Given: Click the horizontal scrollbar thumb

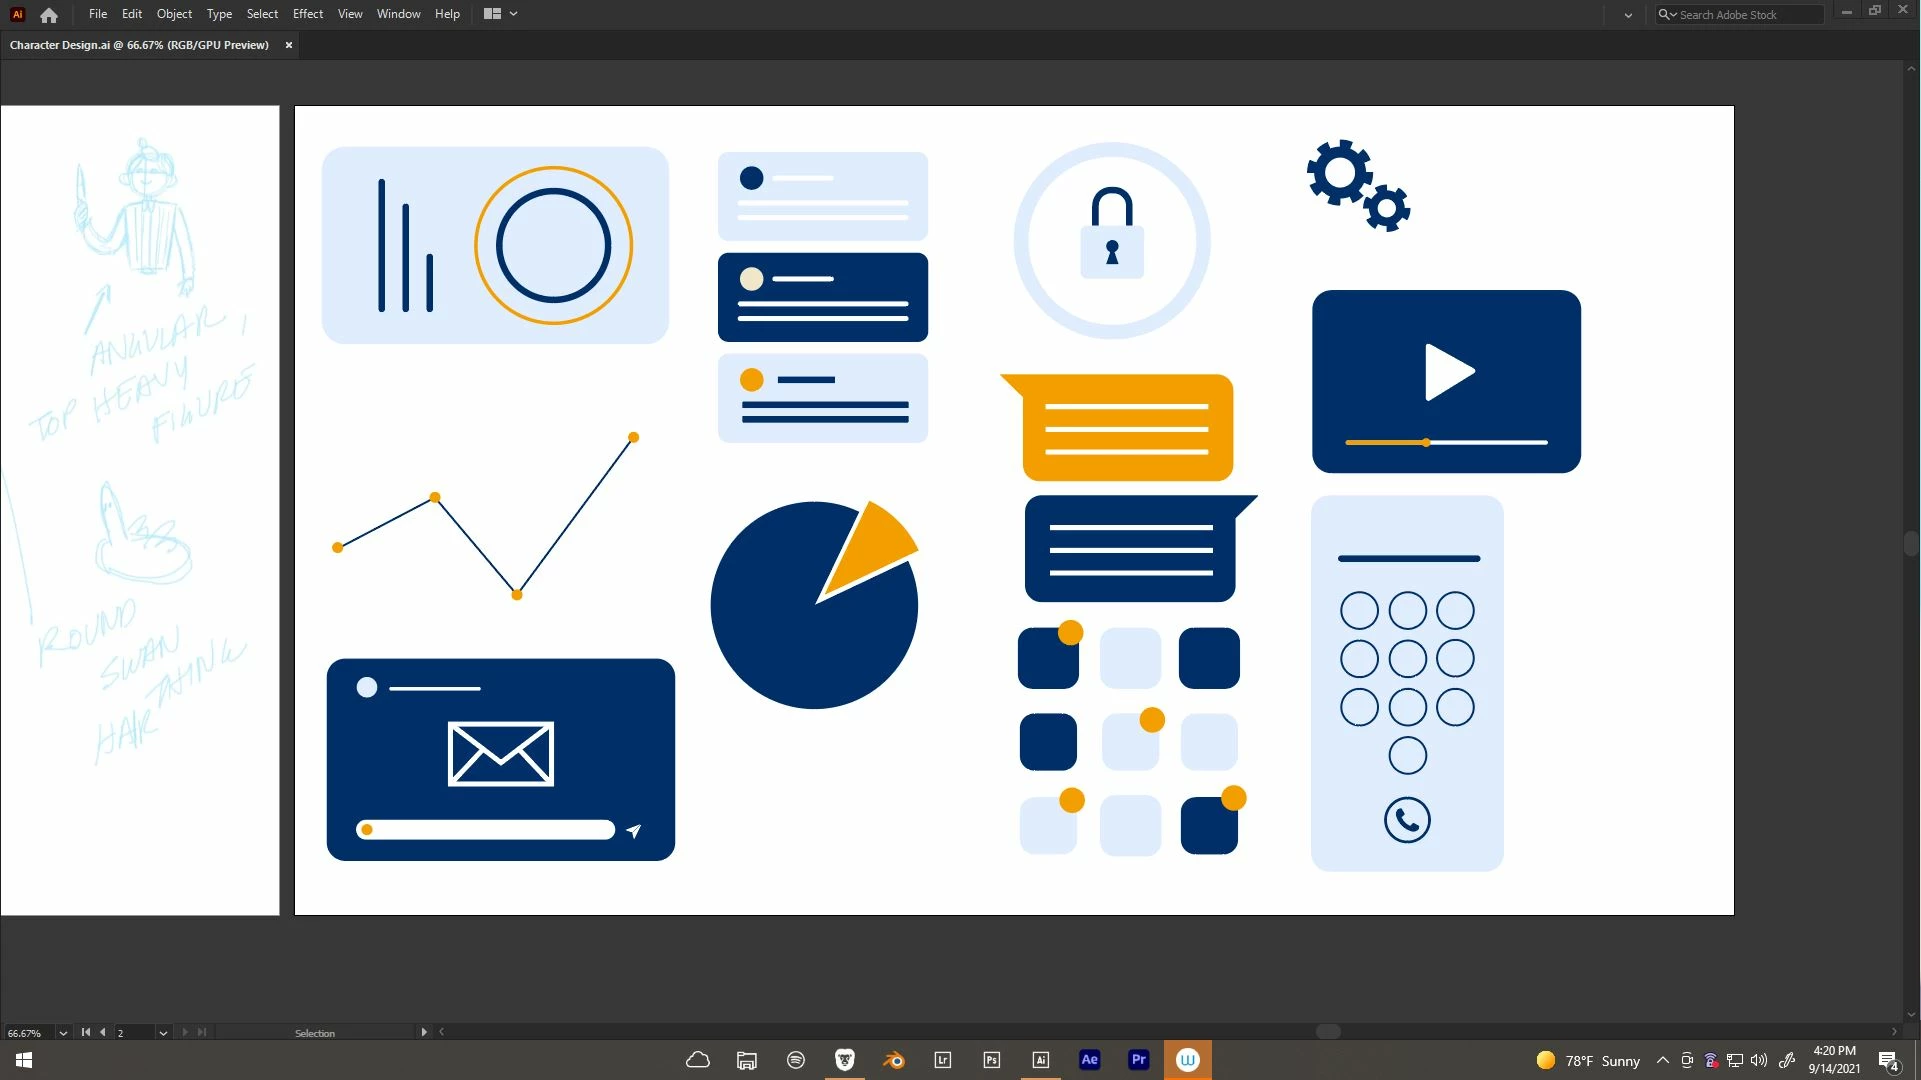Looking at the screenshot, I should pos(1327,1032).
